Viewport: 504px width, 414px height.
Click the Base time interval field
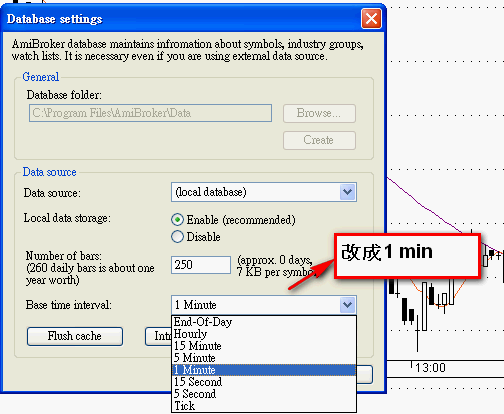point(264,305)
